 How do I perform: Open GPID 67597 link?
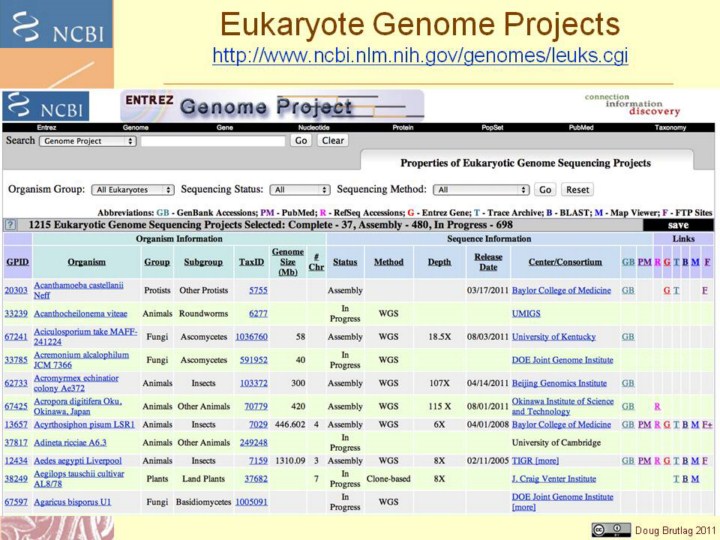pos(16,502)
